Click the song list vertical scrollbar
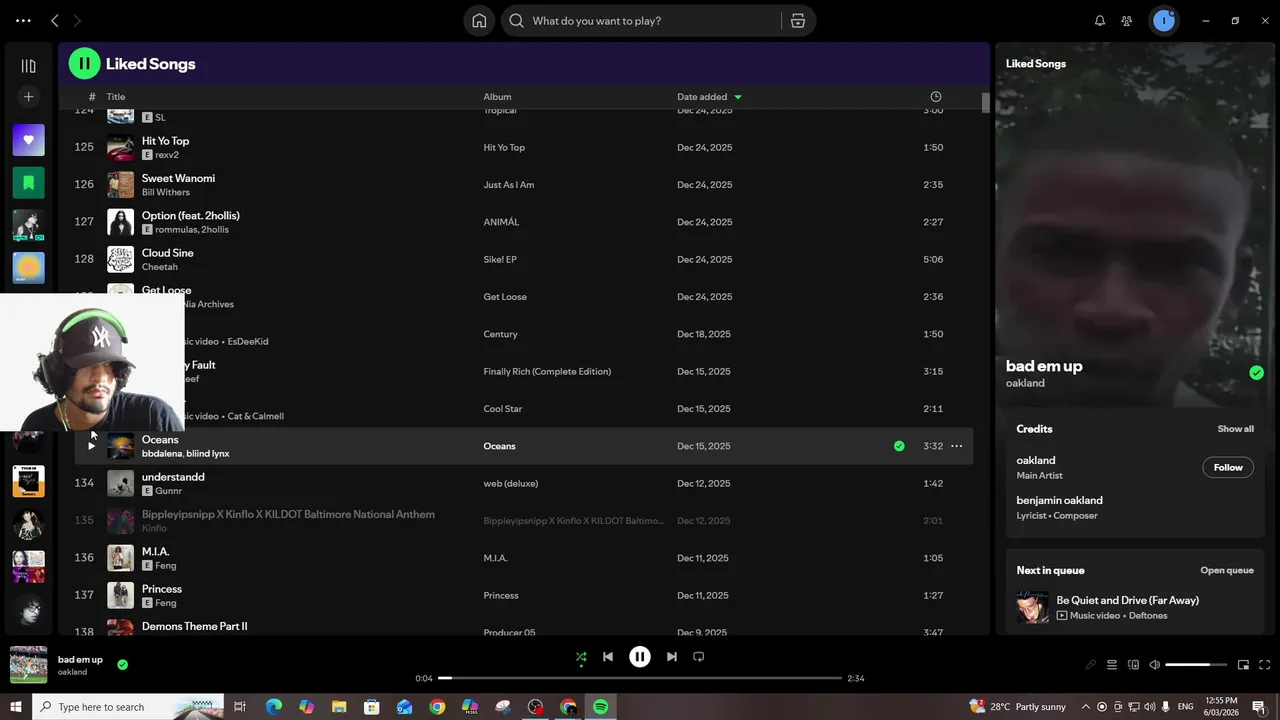 pos(985,103)
